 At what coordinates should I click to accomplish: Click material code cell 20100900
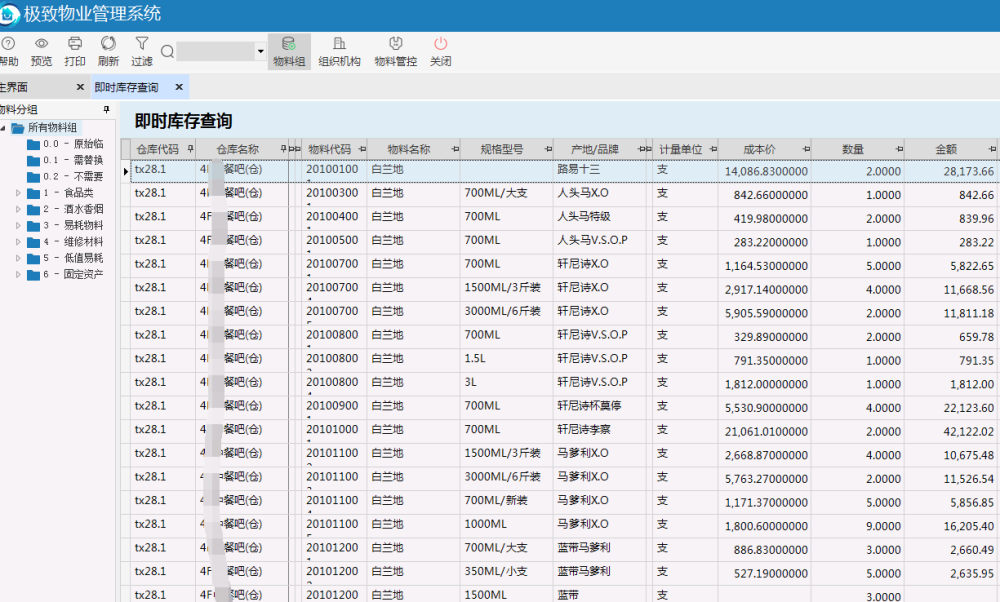click(332, 406)
